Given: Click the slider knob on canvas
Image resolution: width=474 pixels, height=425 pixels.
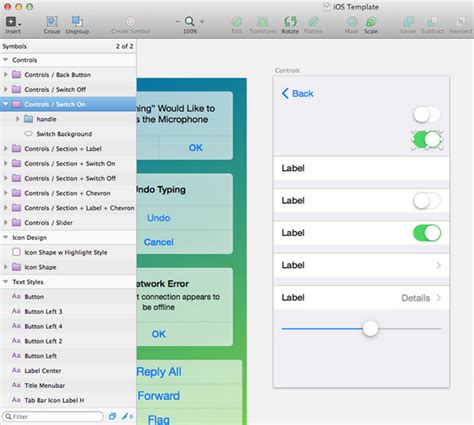Looking at the screenshot, I should (370, 329).
